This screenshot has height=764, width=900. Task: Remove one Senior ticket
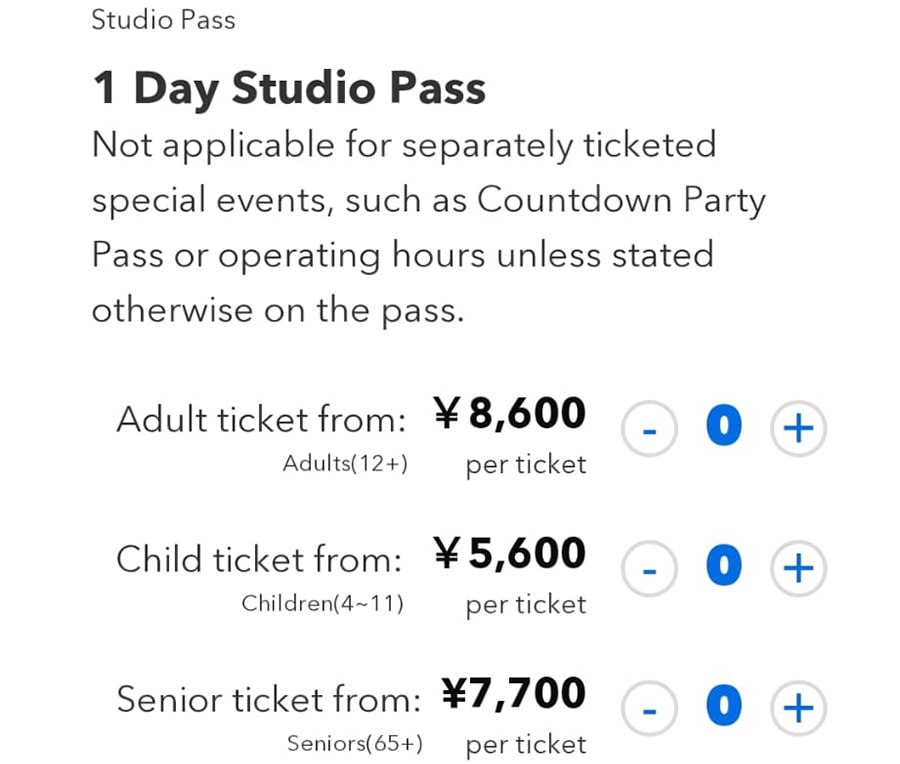tap(649, 708)
